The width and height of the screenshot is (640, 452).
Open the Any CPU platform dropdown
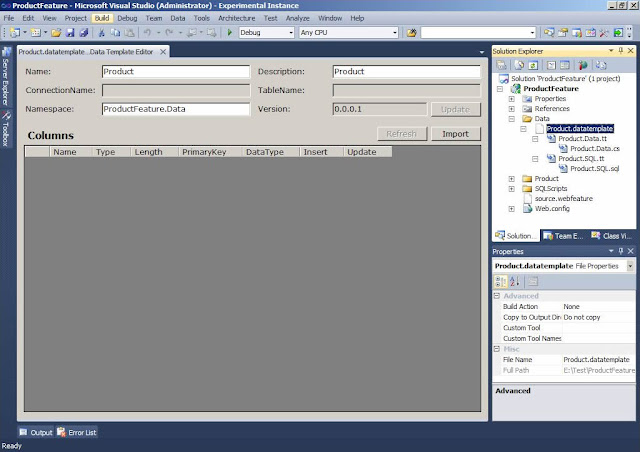click(x=395, y=33)
